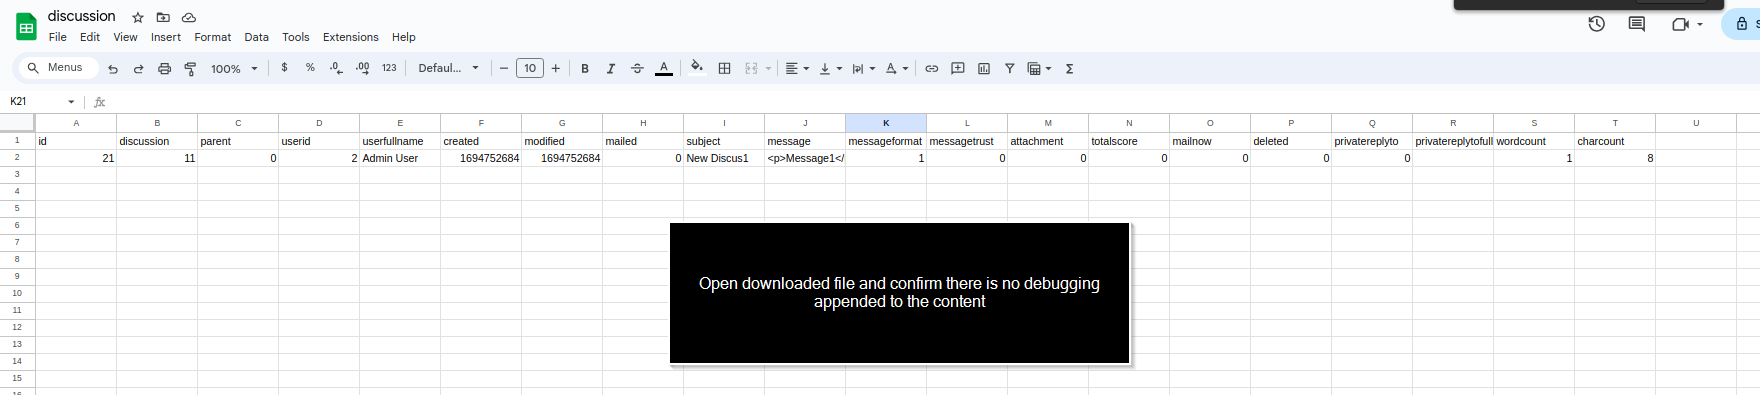The image size is (1760, 395).
Task: Insert a comment
Action: pyautogui.click(x=958, y=68)
